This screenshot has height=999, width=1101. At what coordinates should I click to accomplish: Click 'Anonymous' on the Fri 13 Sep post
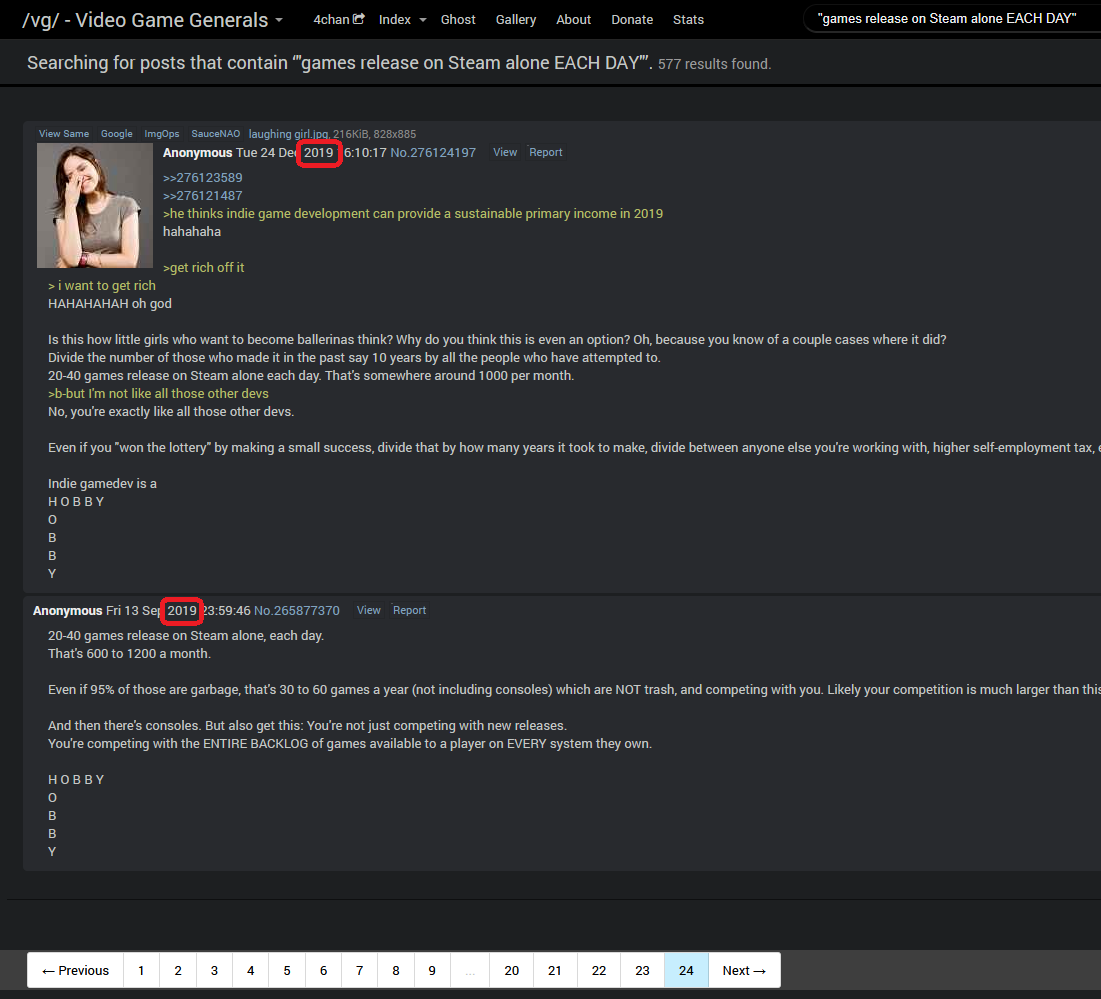pyautogui.click(x=67, y=611)
